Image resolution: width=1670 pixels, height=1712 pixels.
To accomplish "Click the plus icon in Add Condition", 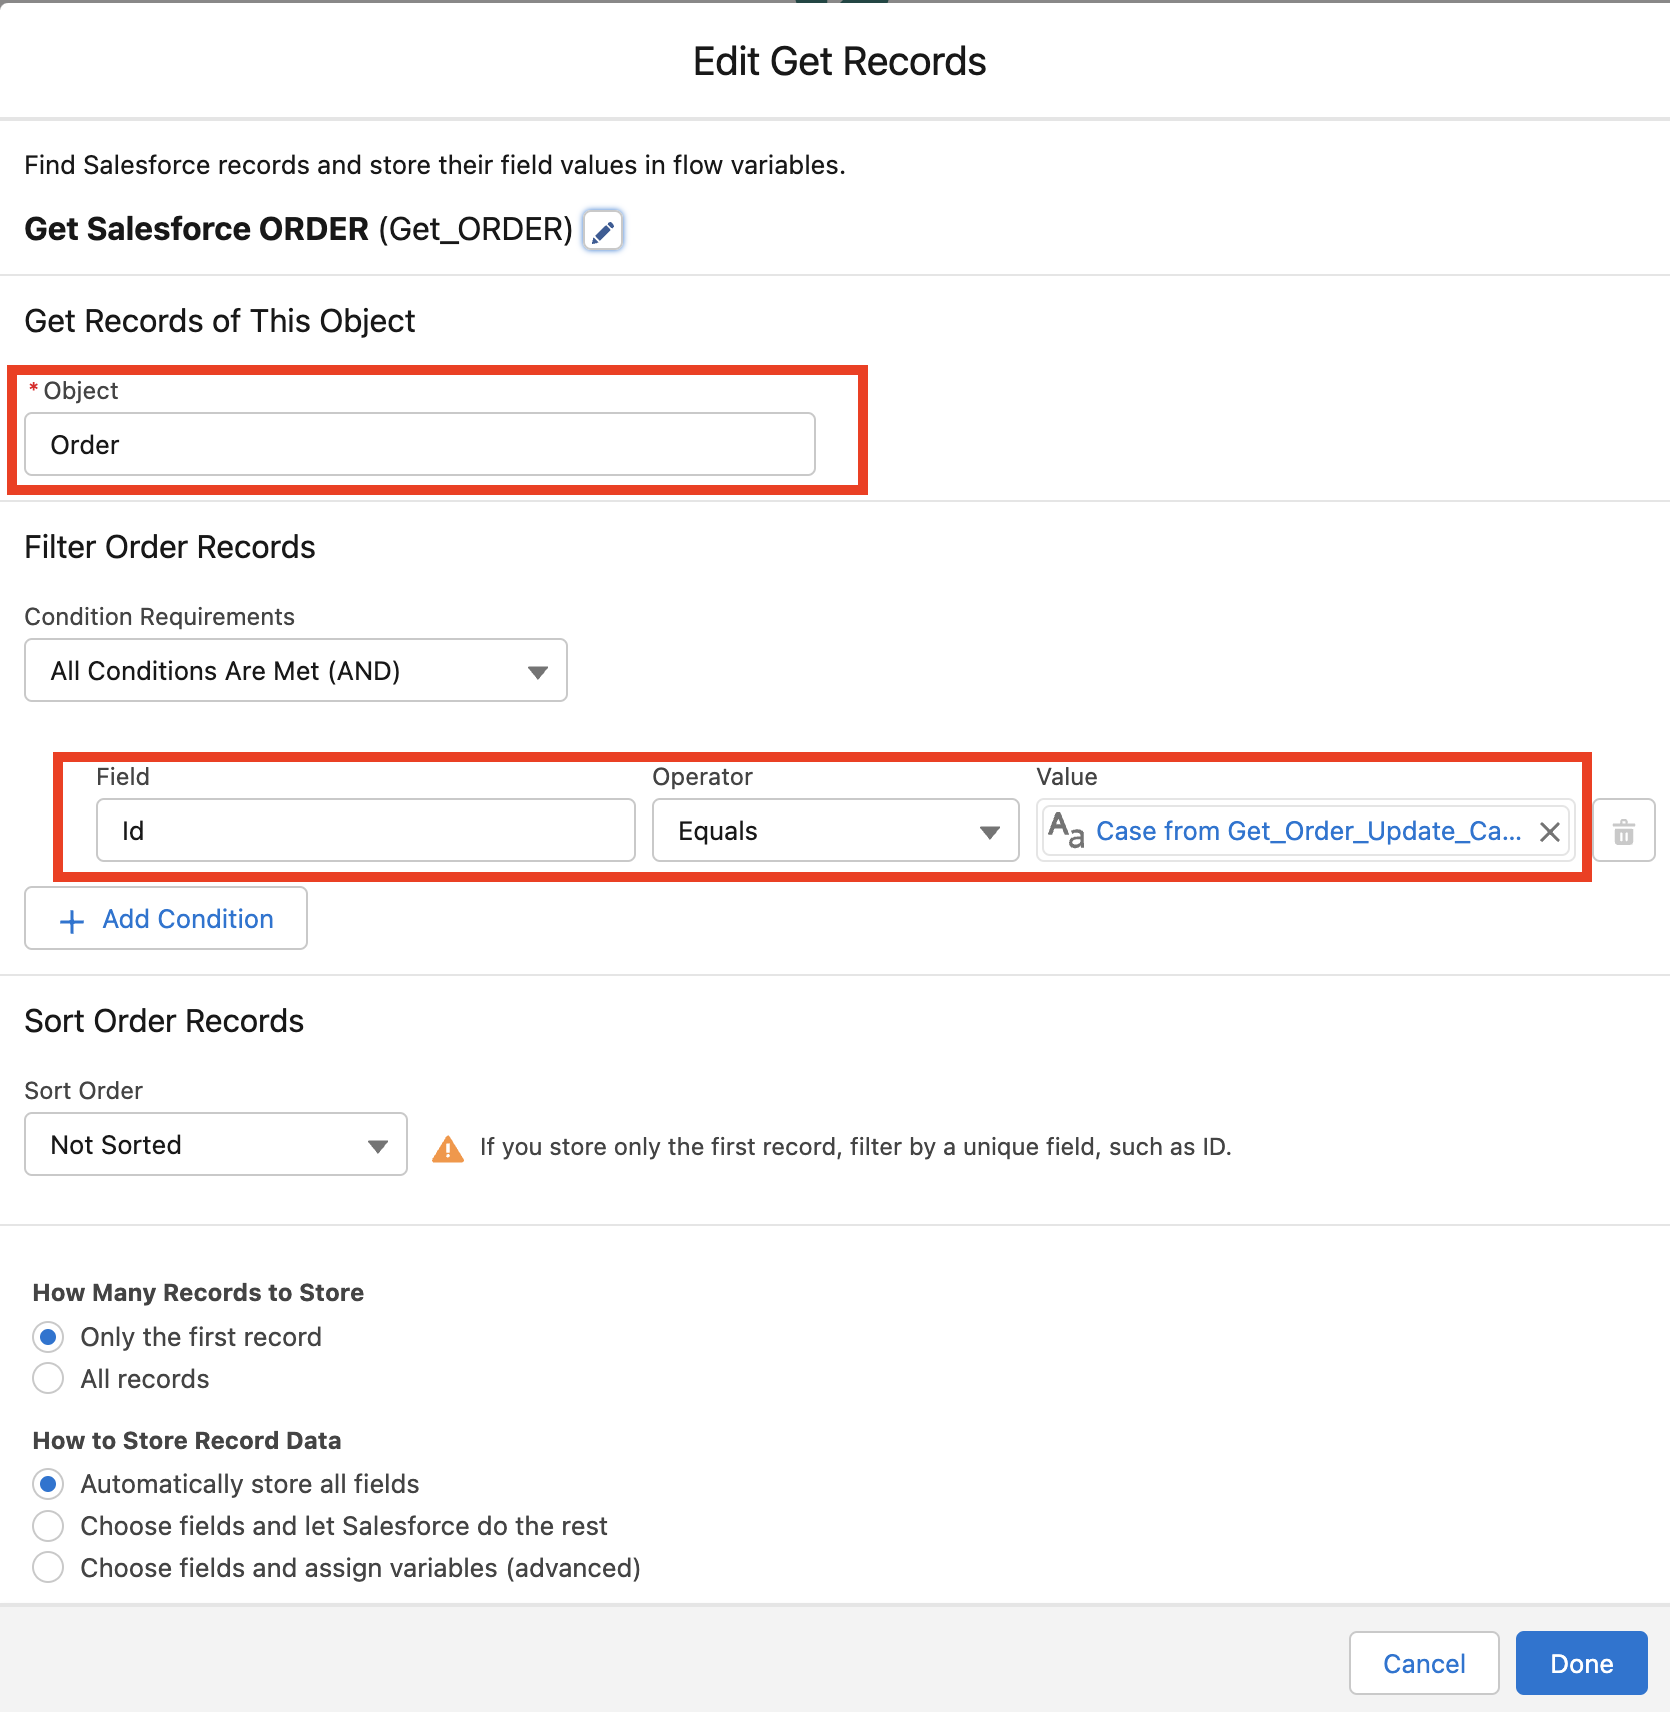I will tap(72, 921).
